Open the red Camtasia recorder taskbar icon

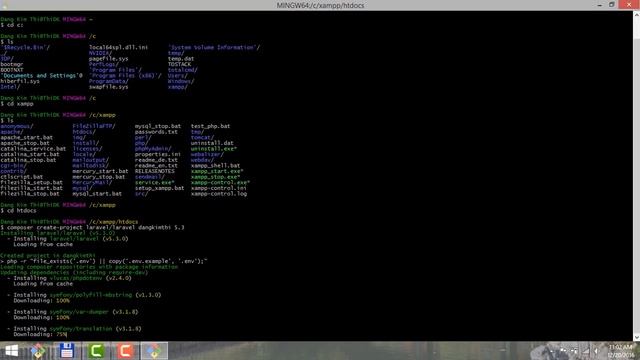coord(125,351)
